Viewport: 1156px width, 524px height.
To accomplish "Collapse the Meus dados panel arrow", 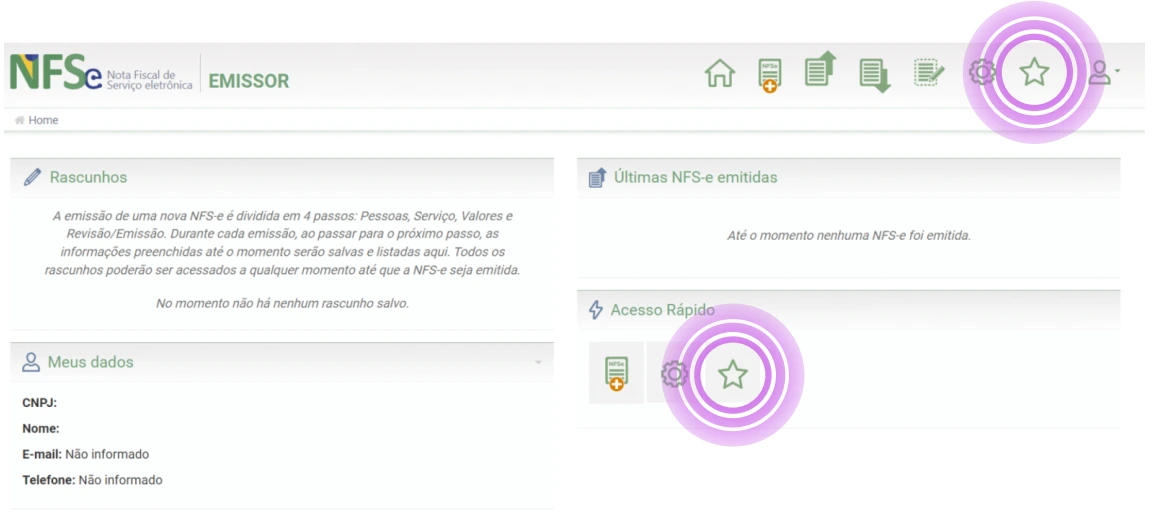I will [x=538, y=362].
